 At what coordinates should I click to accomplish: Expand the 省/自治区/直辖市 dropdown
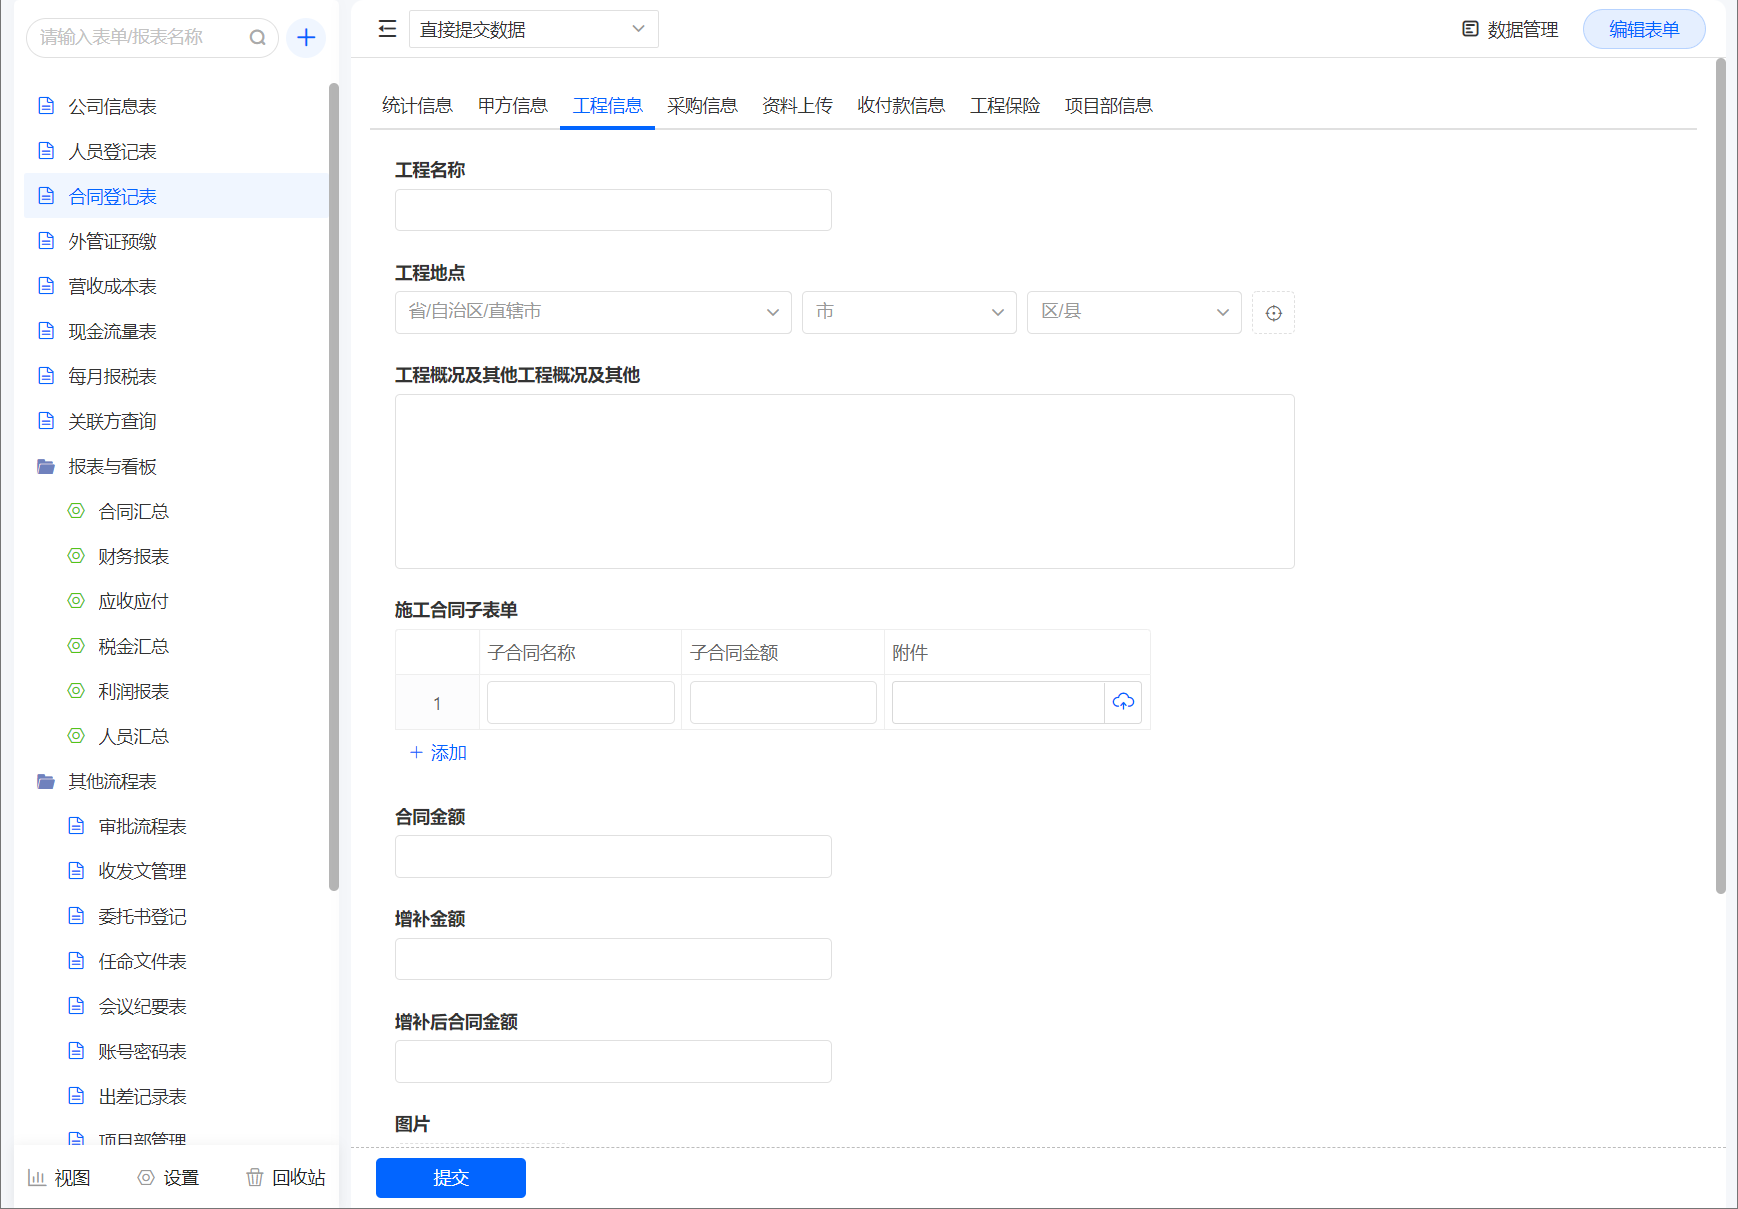[x=593, y=312]
